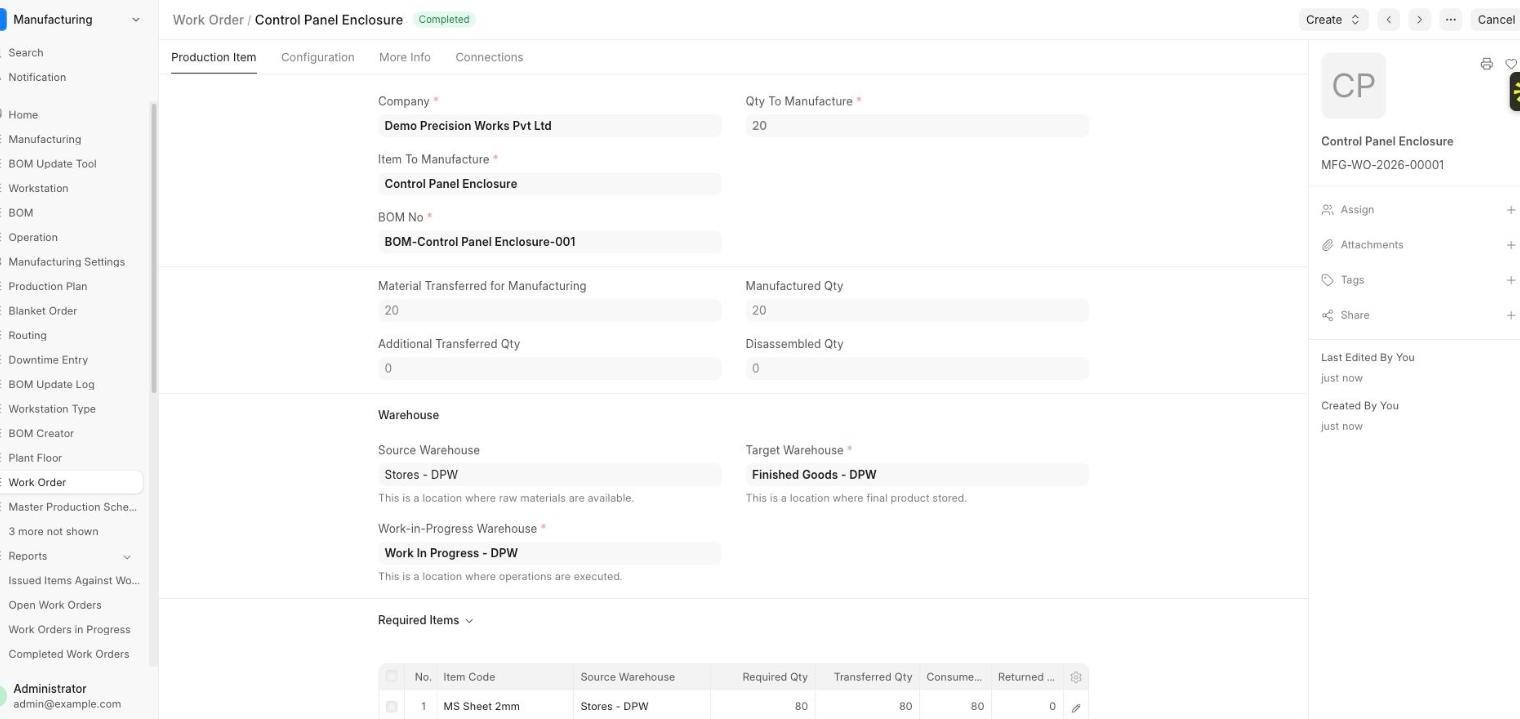The image size is (1520, 719).
Task: Click the Tags label icon
Action: 1328,280
